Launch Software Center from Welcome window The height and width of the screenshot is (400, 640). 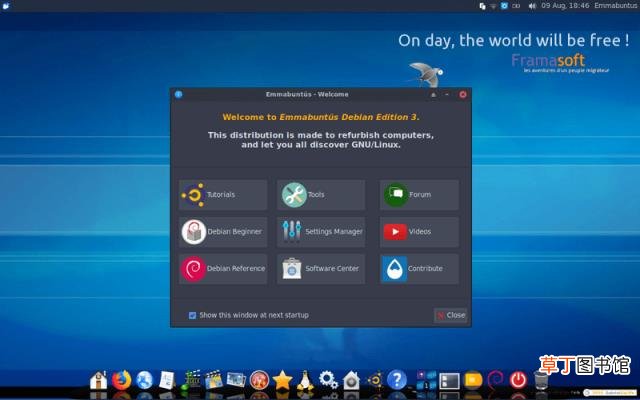pos(321,269)
